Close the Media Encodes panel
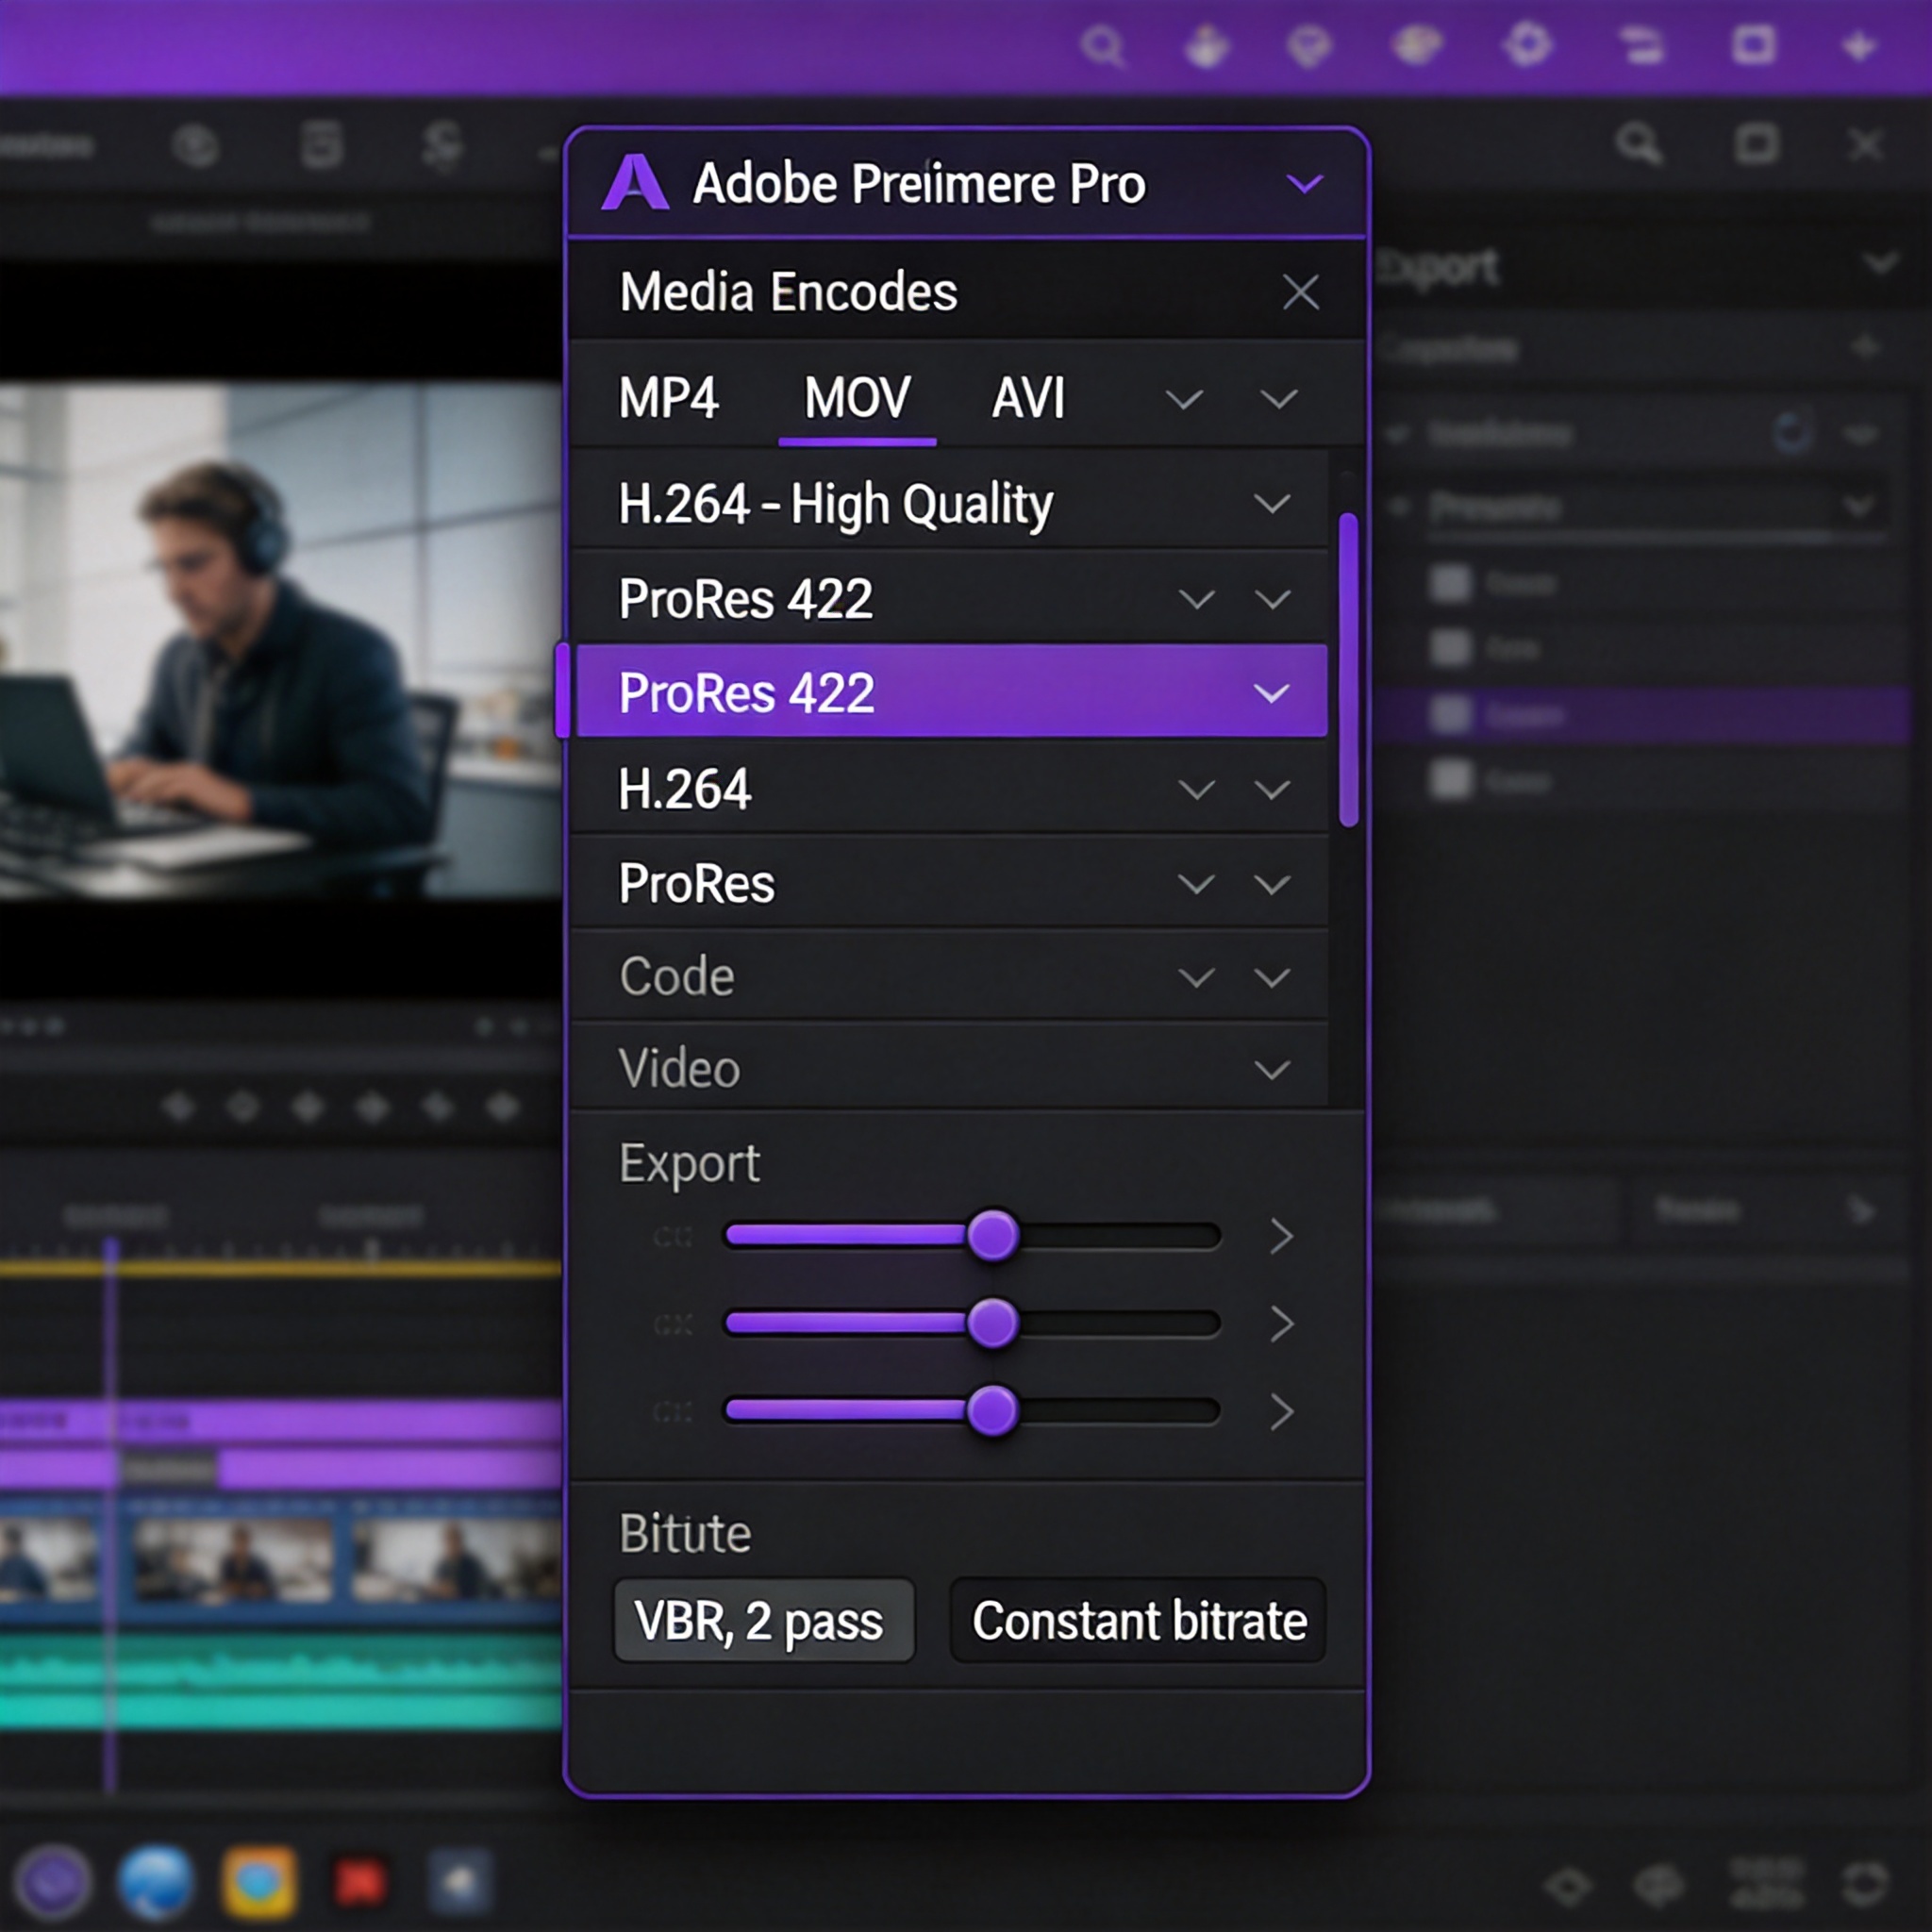This screenshot has height=1932, width=1932. [x=1300, y=293]
